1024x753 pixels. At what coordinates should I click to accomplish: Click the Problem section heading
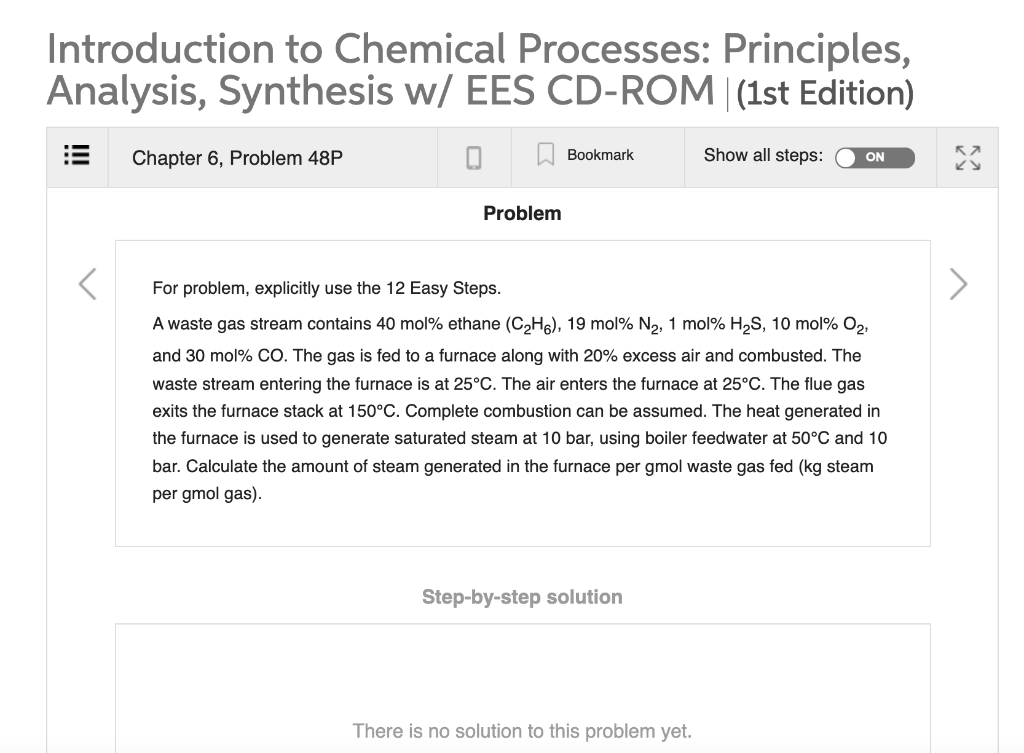tap(522, 213)
